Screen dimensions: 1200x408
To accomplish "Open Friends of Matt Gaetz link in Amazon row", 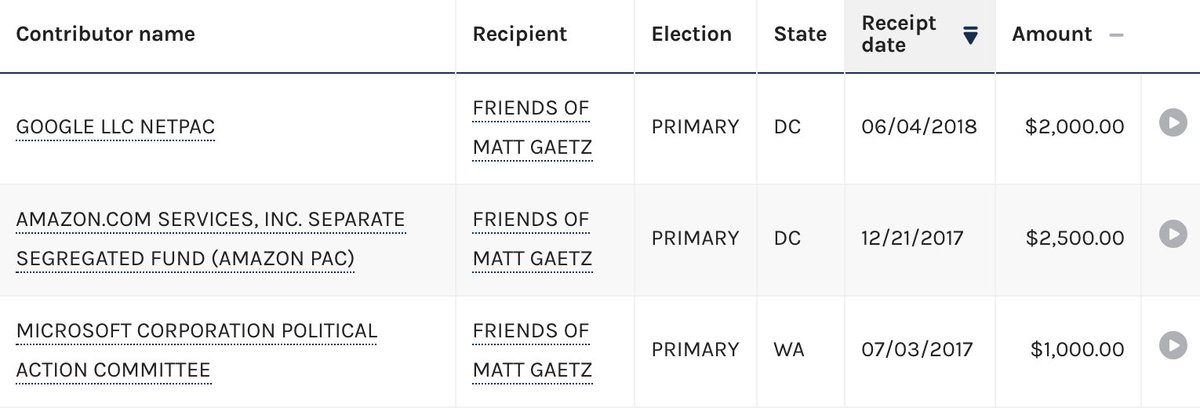I will 532,239.
